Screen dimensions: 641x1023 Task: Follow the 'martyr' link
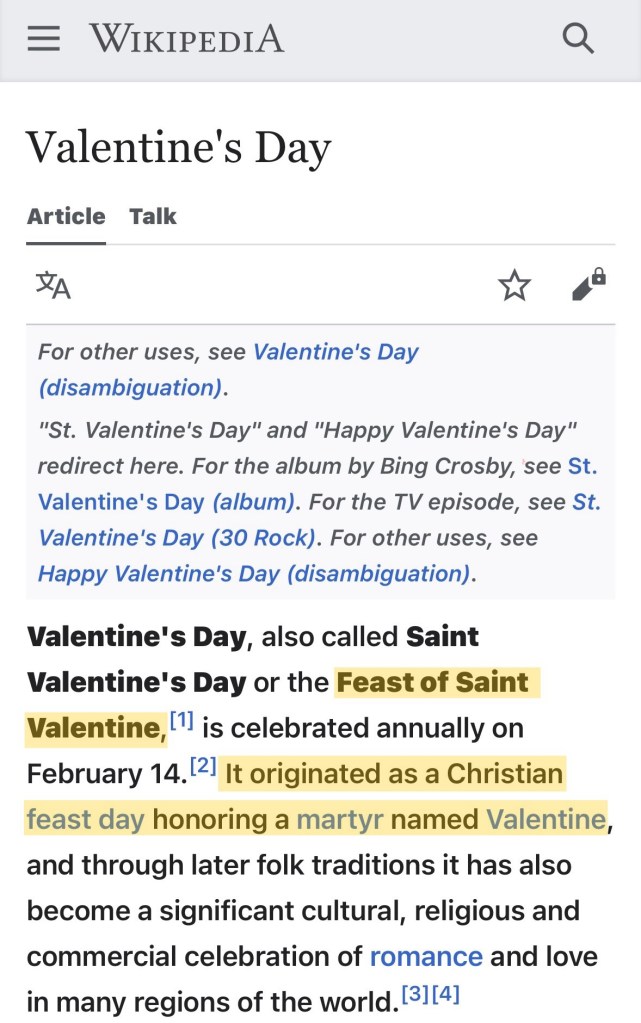pos(340,820)
